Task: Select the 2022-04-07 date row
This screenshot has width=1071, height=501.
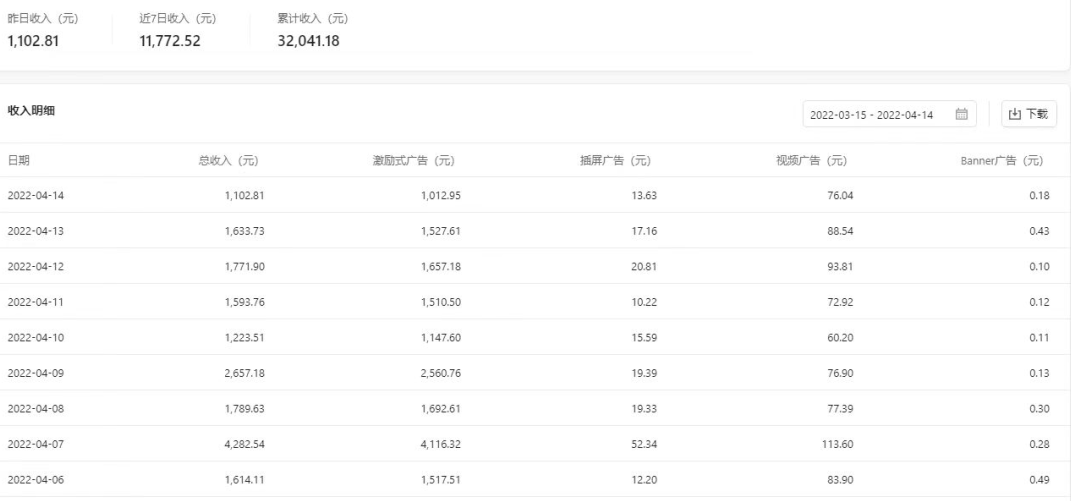Action: point(536,444)
